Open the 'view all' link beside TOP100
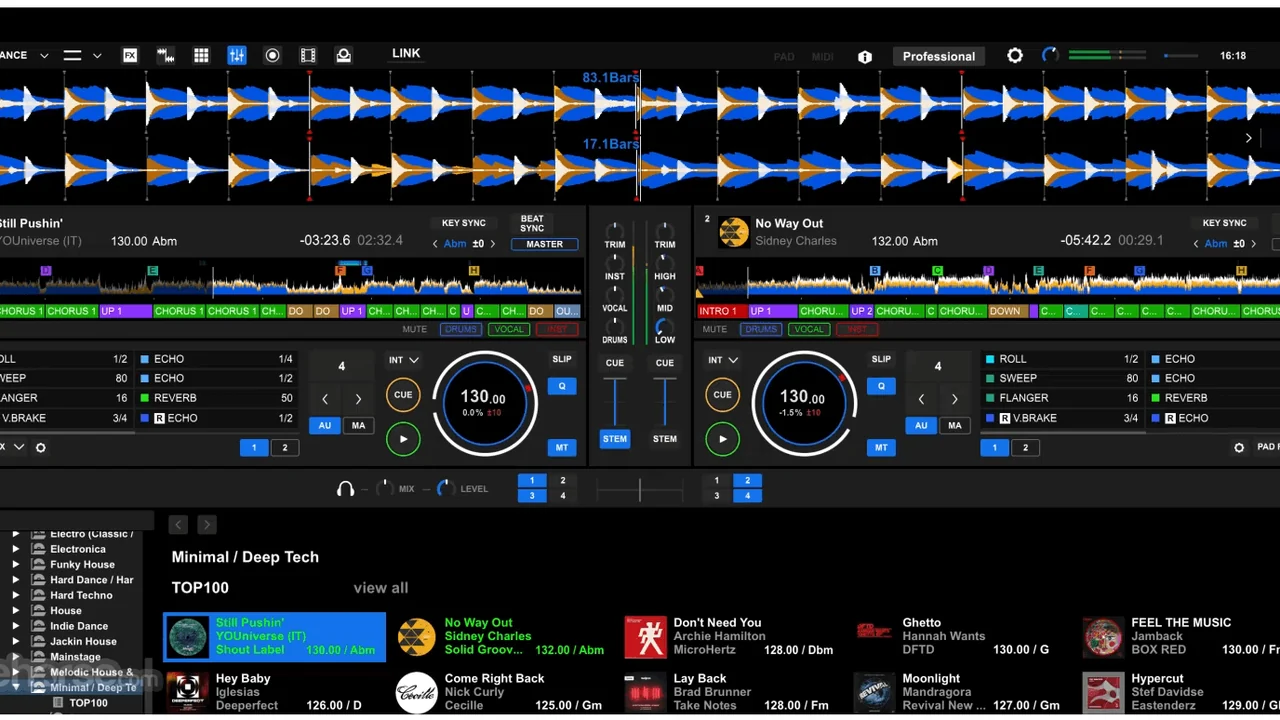This screenshot has width=1280, height=720. coord(381,588)
